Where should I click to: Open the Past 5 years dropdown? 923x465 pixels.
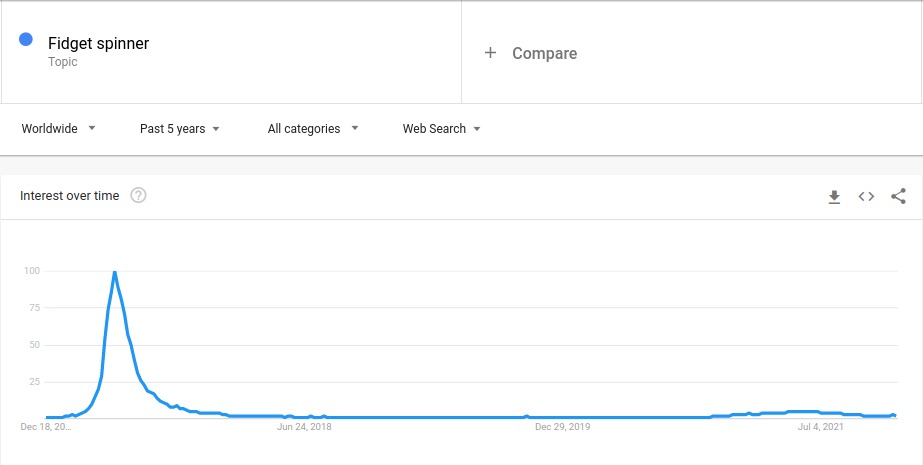coord(180,128)
